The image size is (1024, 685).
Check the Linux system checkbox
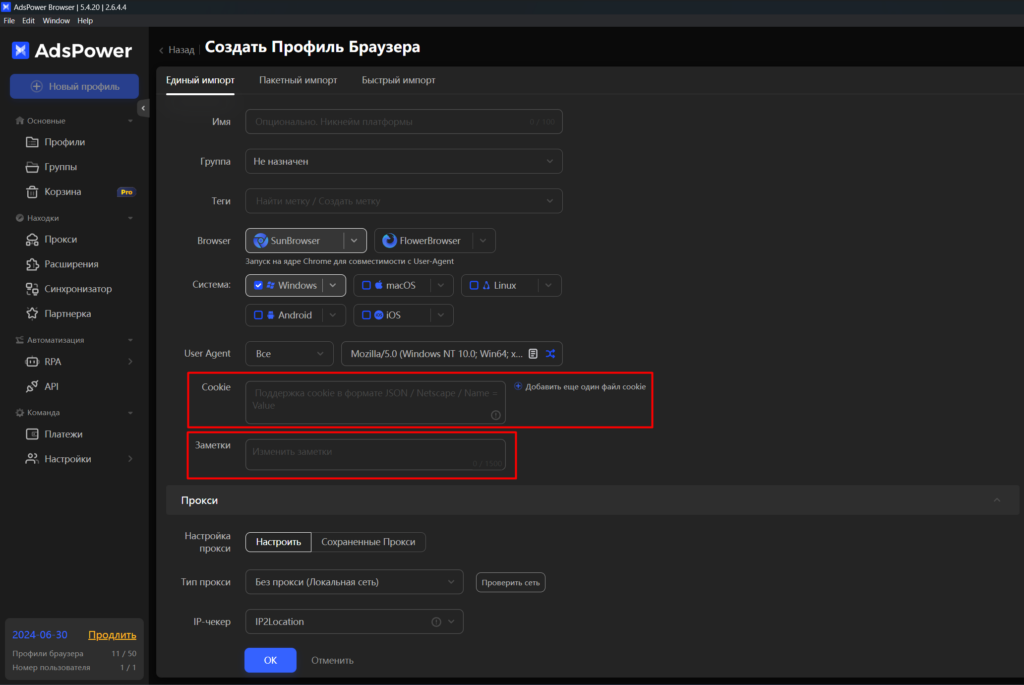474,285
